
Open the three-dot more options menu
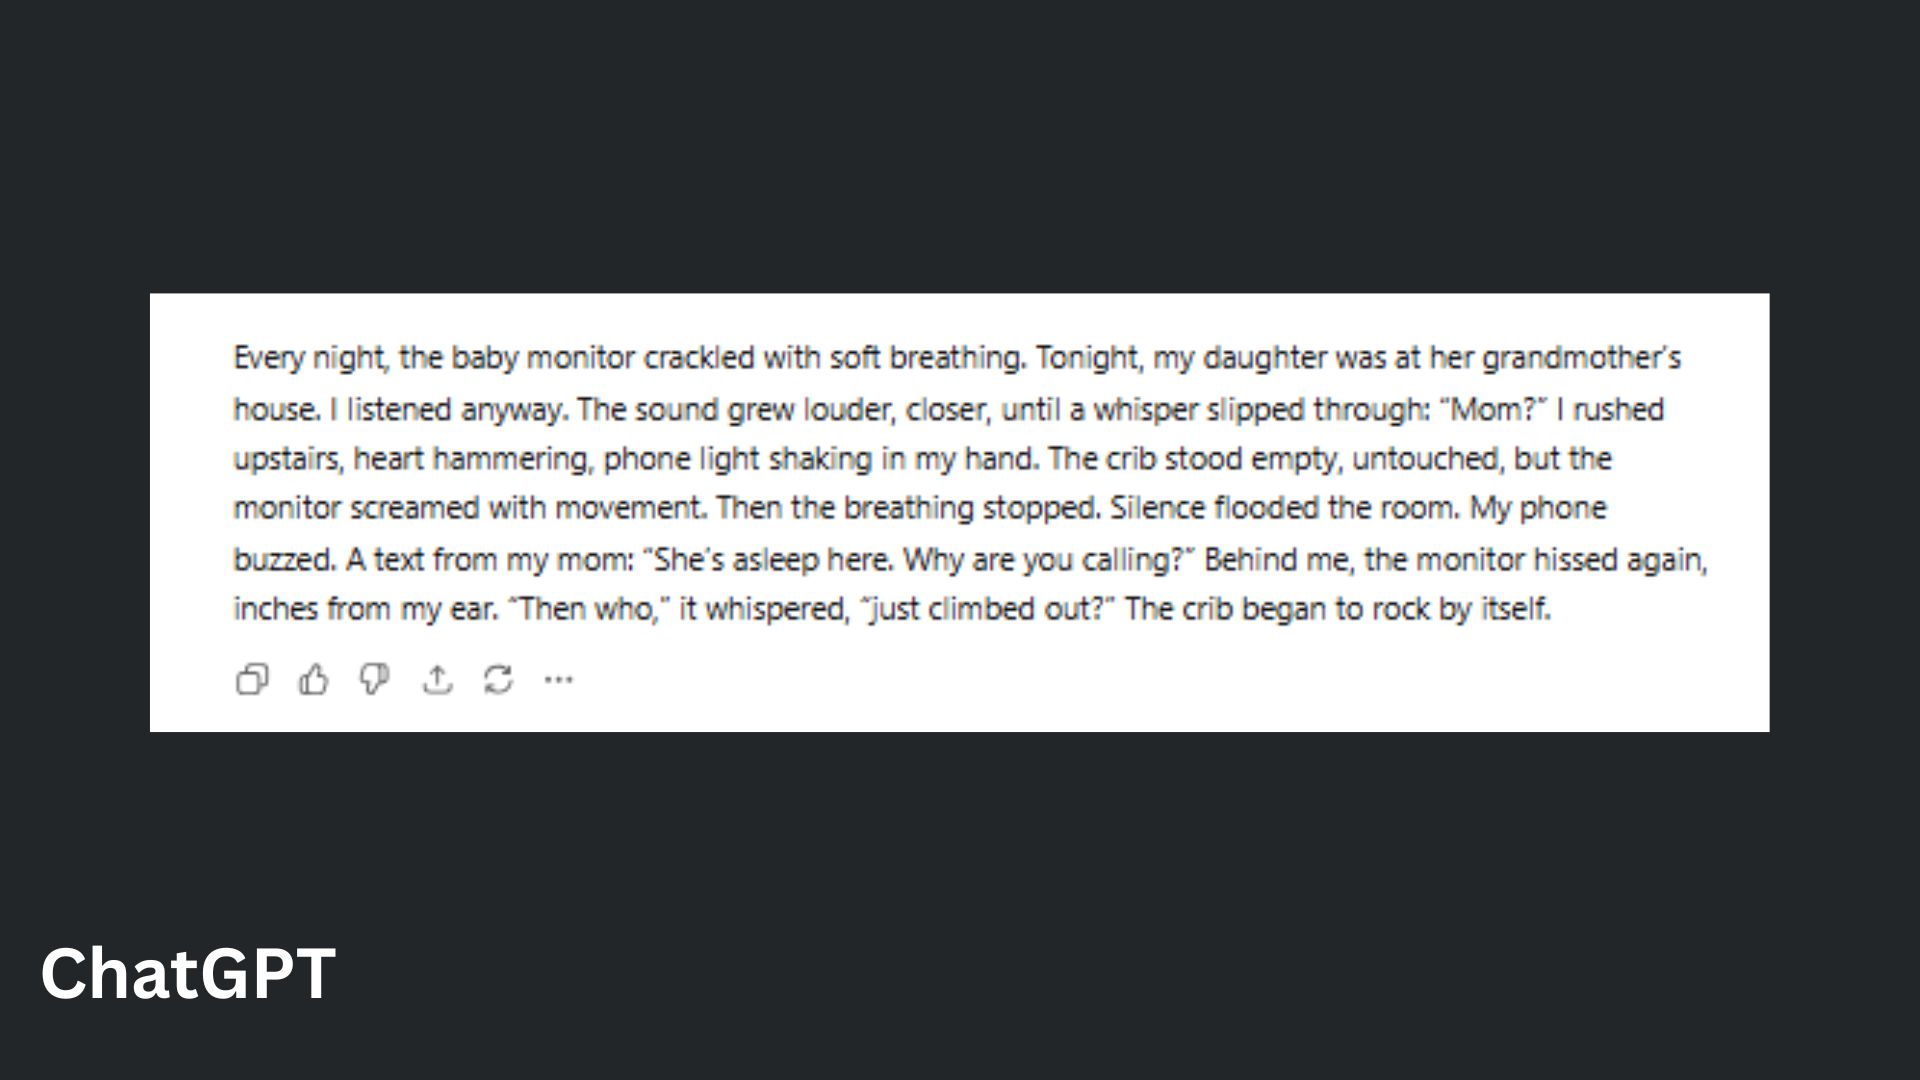coord(558,680)
